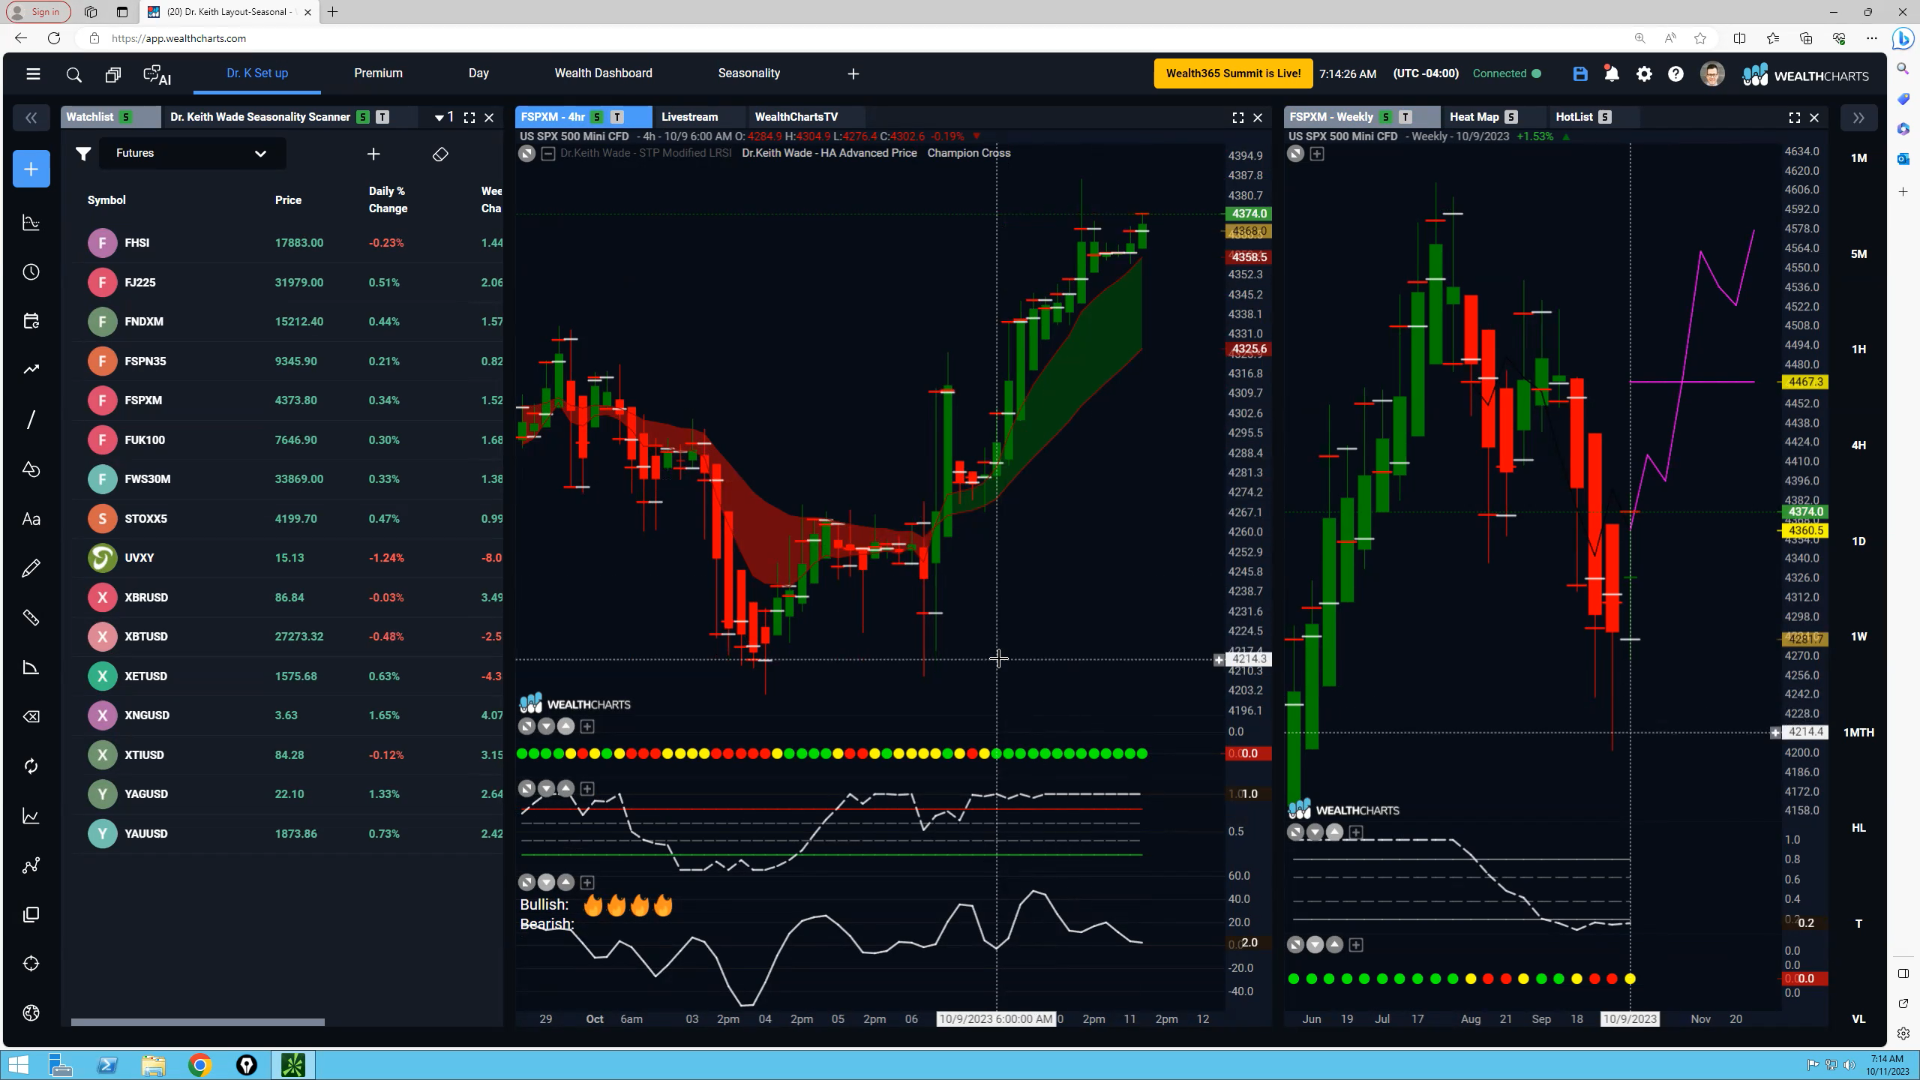Collapse the 4hr chart indicator legend

tap(548, 154)
